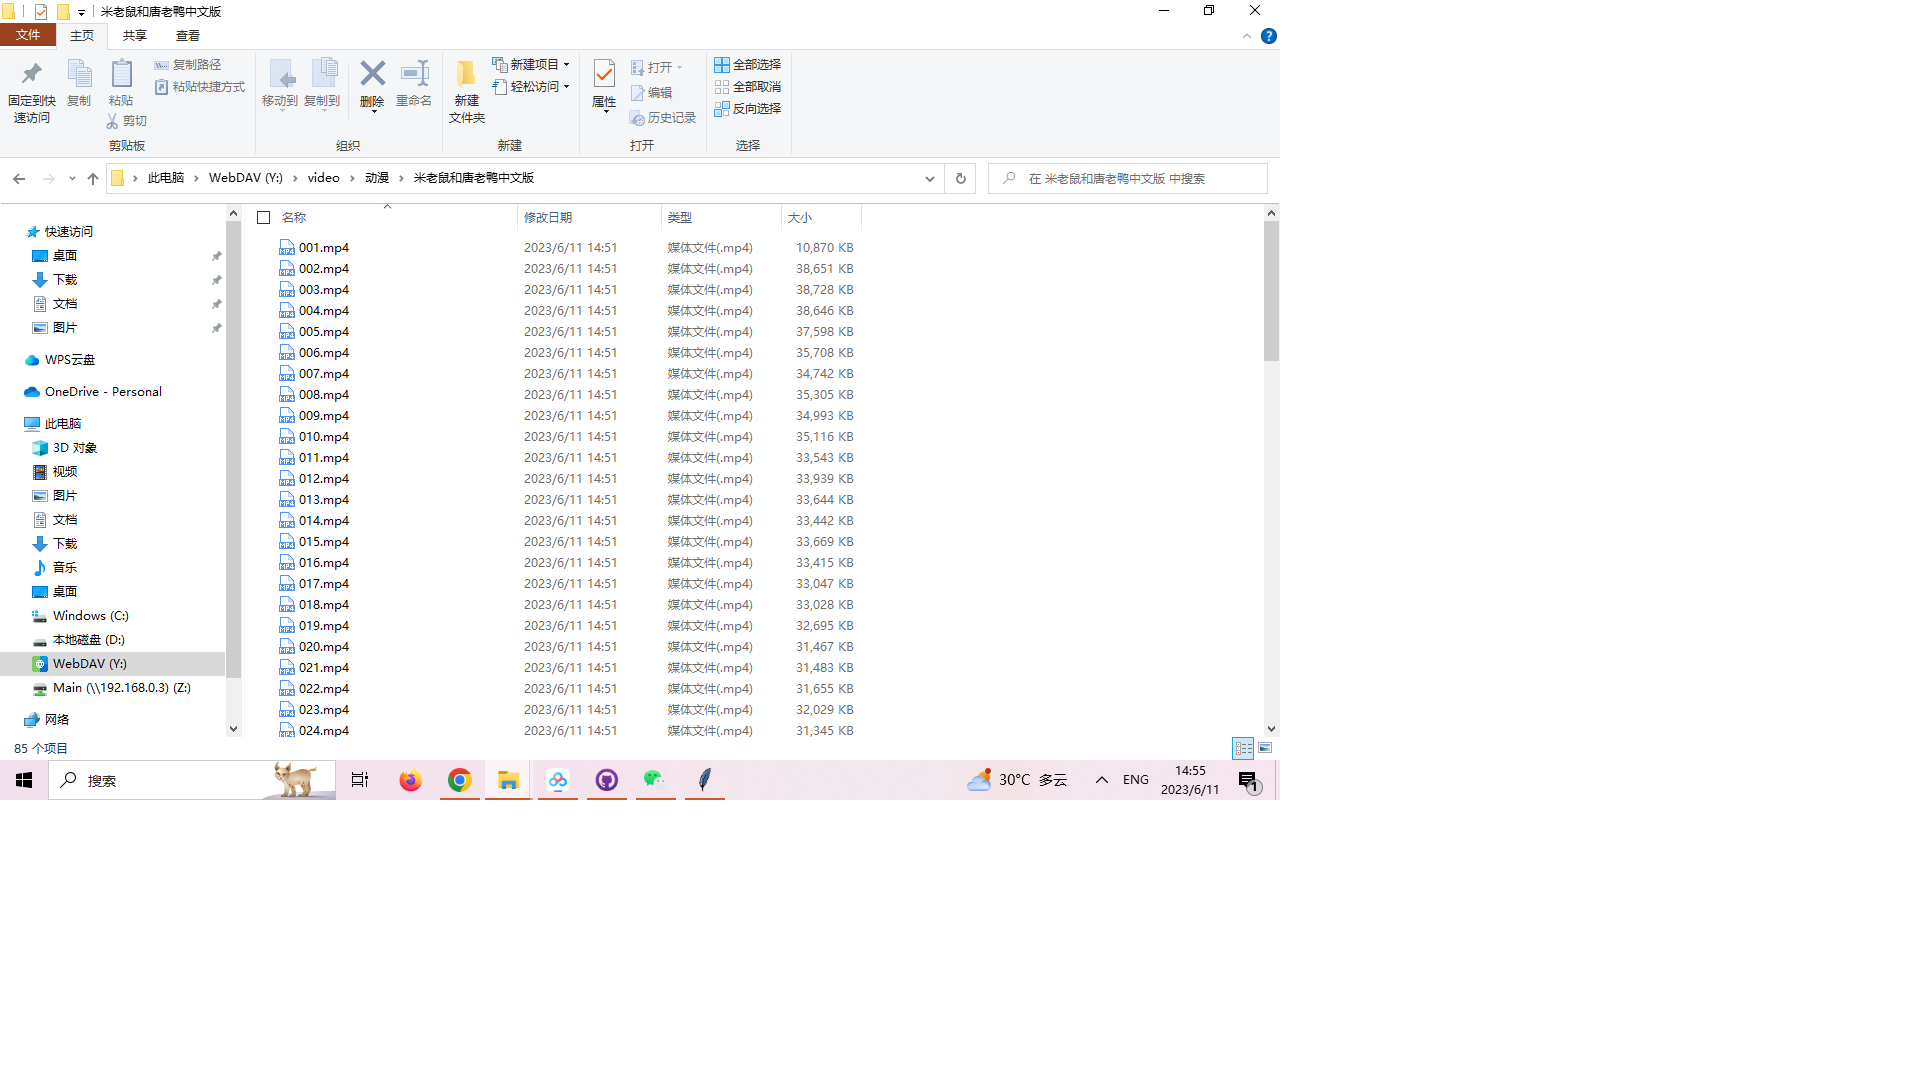Switch to large icons view in the status bar
The image size is (1920, 1080).
(x=1265, y=748)
